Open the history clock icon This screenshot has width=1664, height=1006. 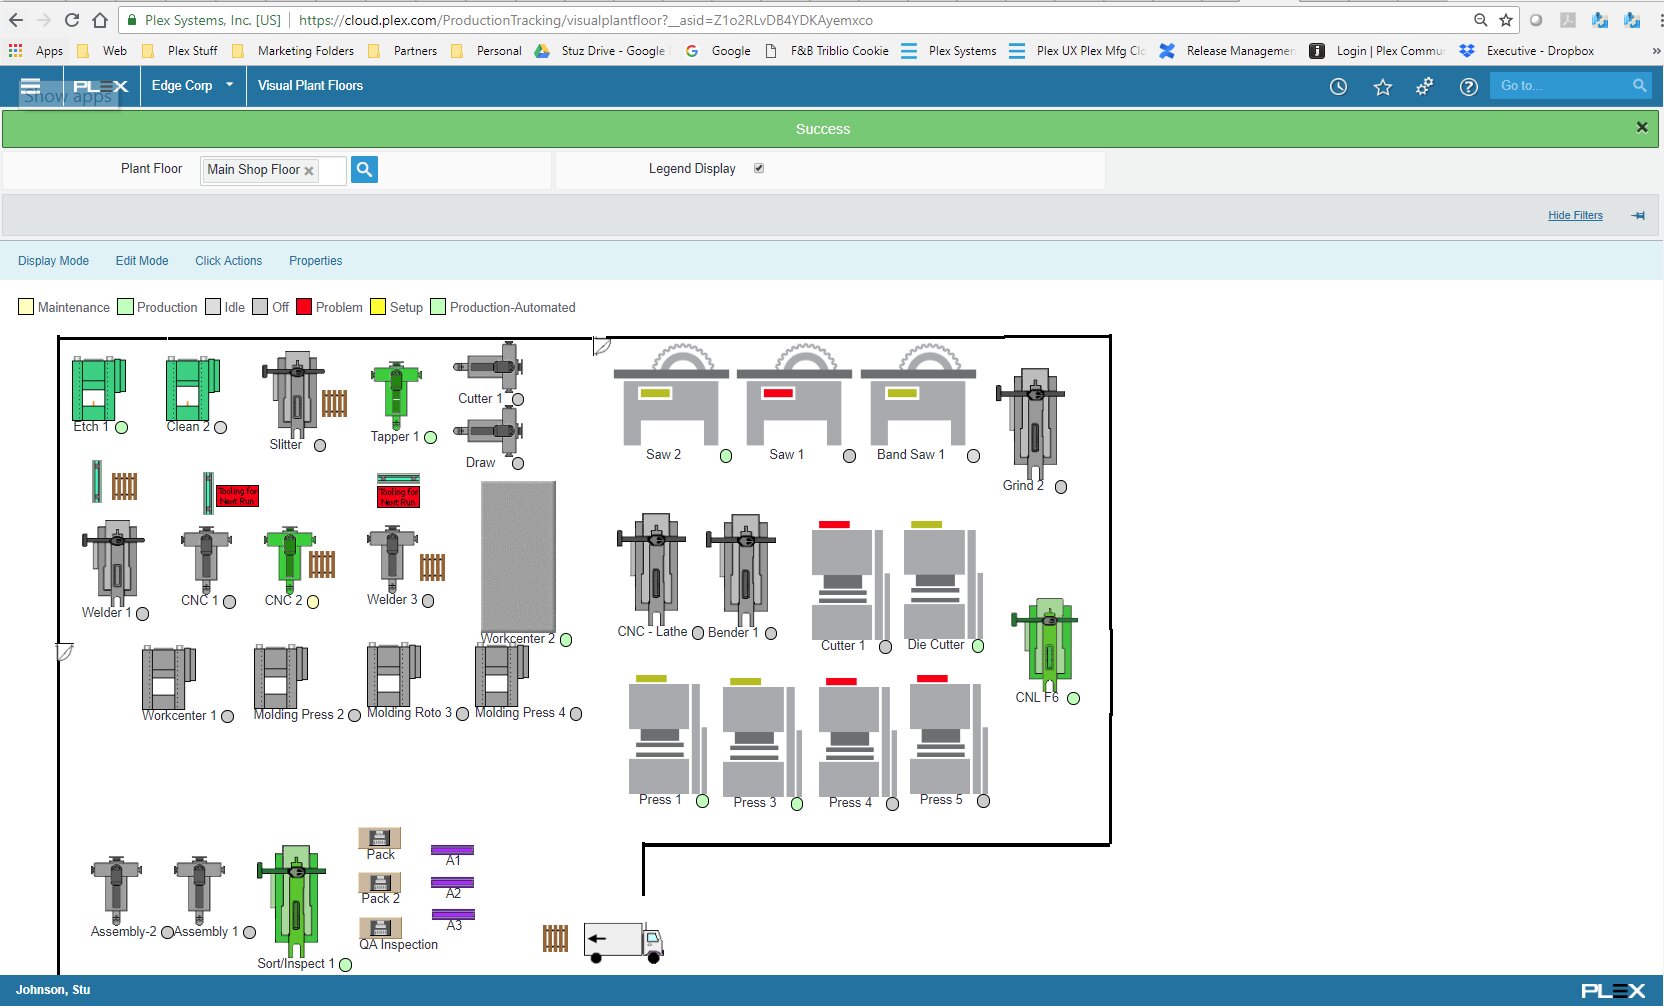pyautogui.click(x=1338, y=87)
